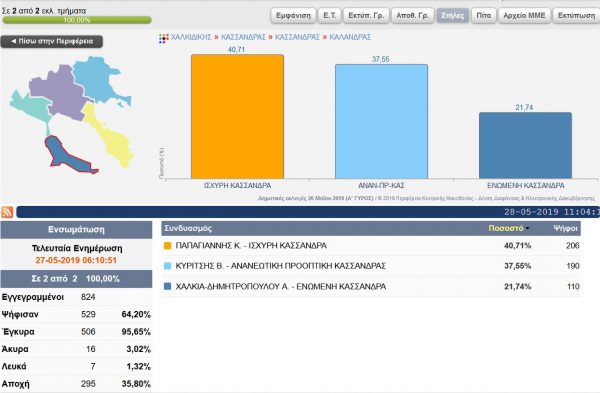Click the Εμφάνιση button

tap(293, 16)
